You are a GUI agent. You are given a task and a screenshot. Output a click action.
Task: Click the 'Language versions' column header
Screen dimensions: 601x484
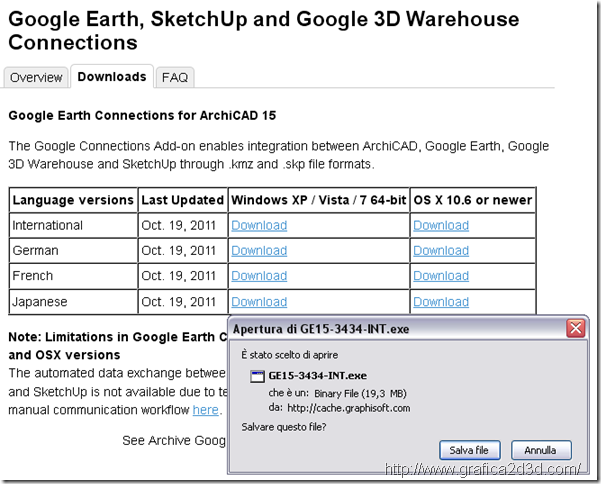click(x=73, y=200)
